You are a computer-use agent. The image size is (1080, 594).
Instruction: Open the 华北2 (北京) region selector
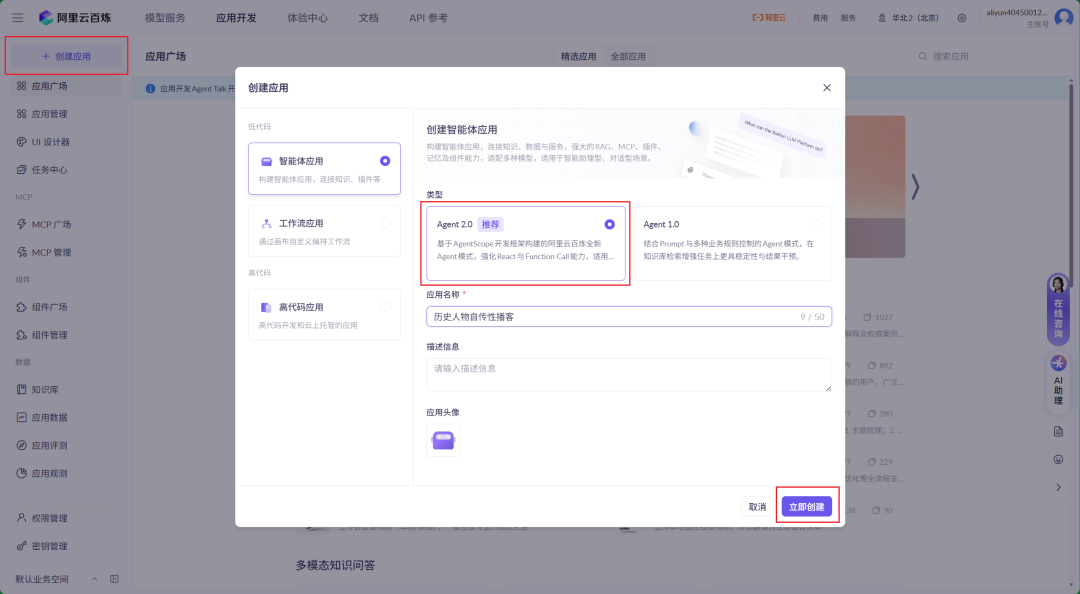coord(916,17)
